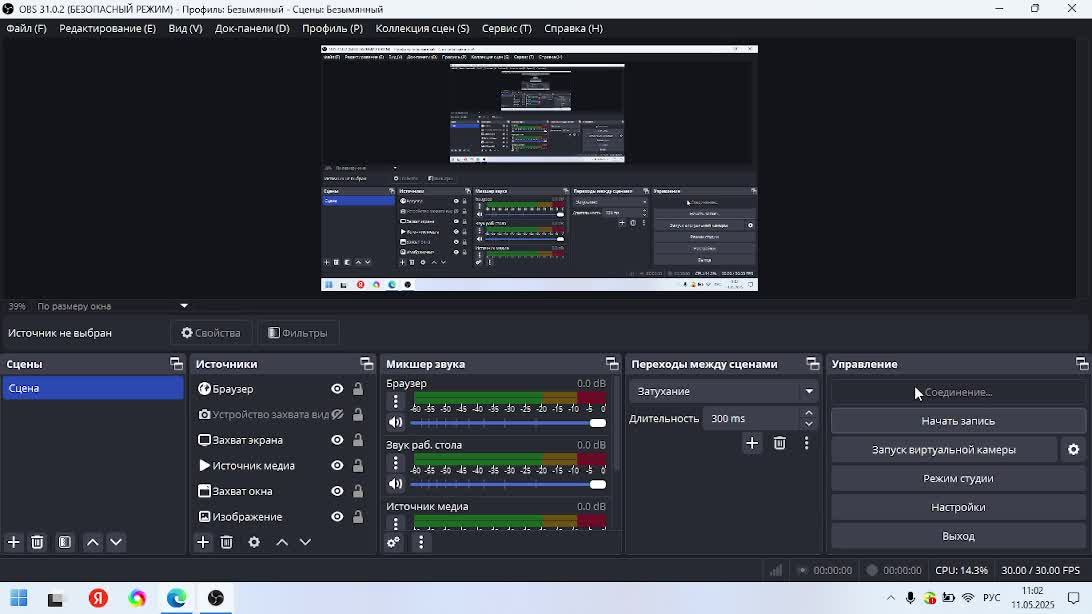Open Yandex browser from taskbar
The width and height of the screenshot is (1092, 614).
98,598
